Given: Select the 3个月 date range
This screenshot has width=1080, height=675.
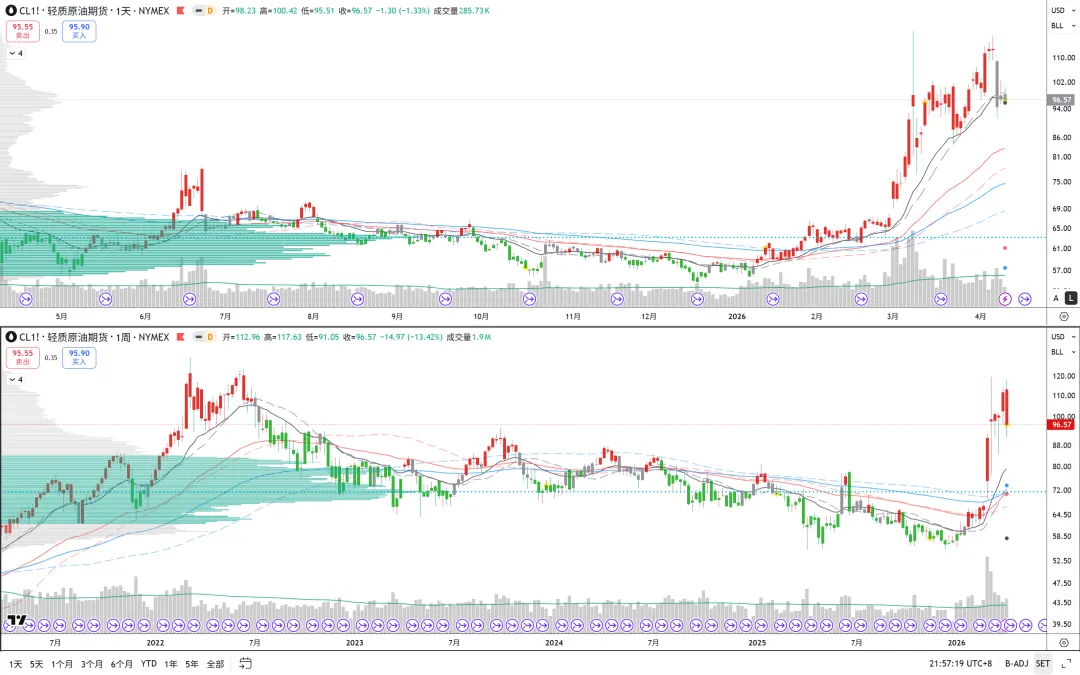Looking at the screenshot, I should (92, 664).
